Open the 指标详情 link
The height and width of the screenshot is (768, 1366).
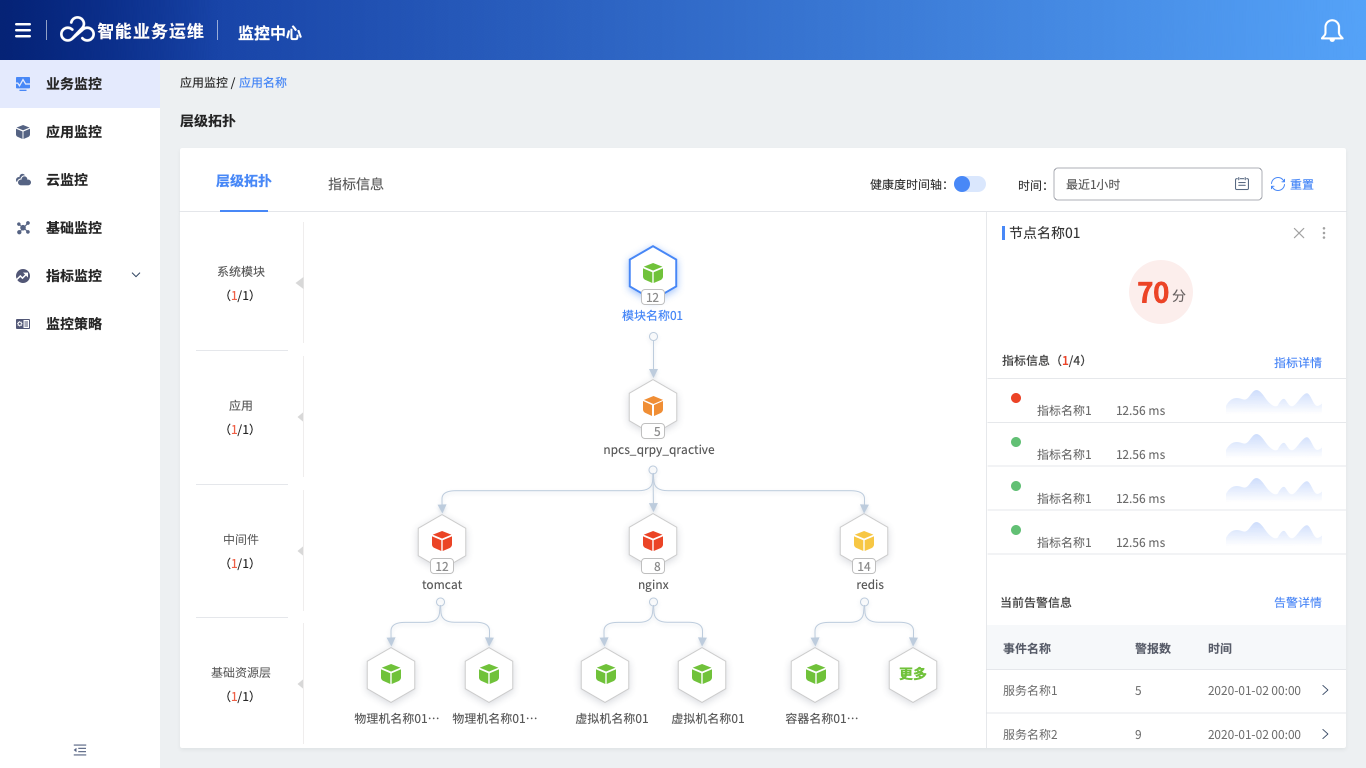[x=1298, y=362]
